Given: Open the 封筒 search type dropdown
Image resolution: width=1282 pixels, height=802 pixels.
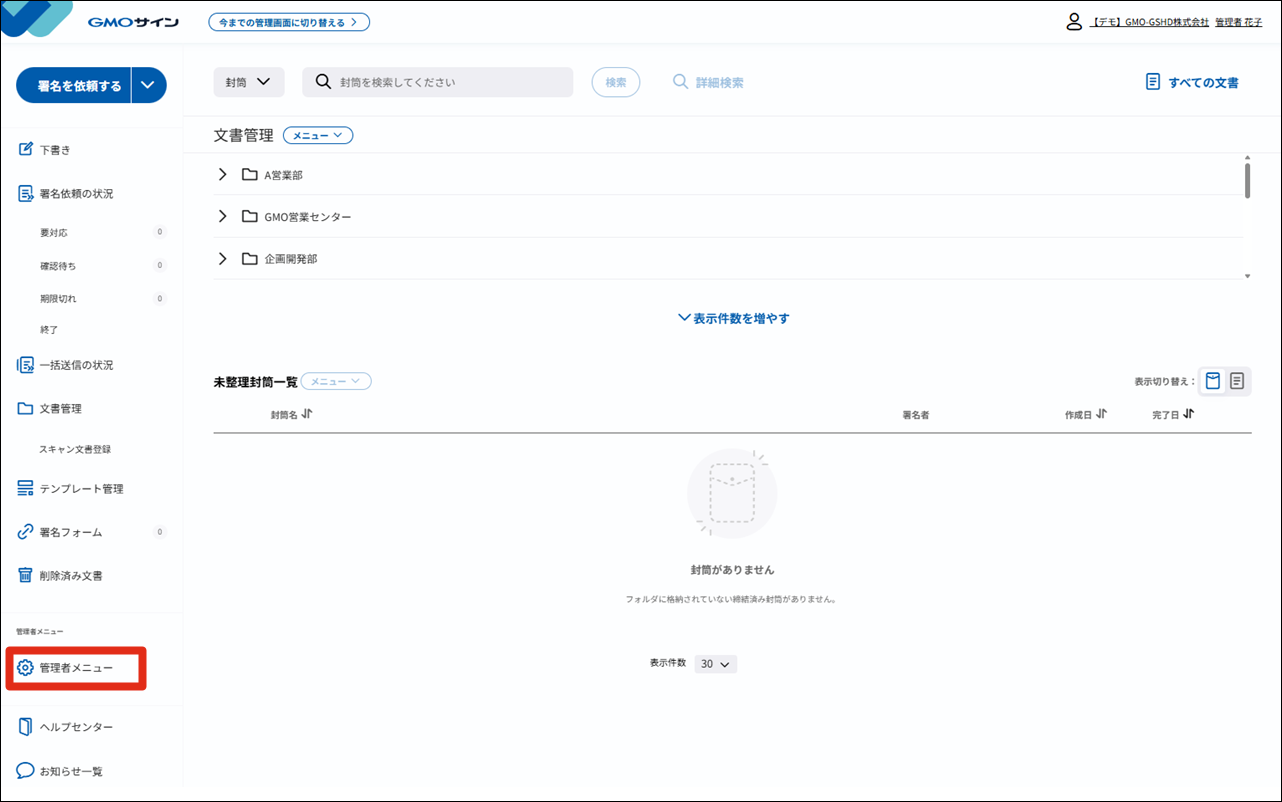Looking at the screenshot, I should 249,82.
